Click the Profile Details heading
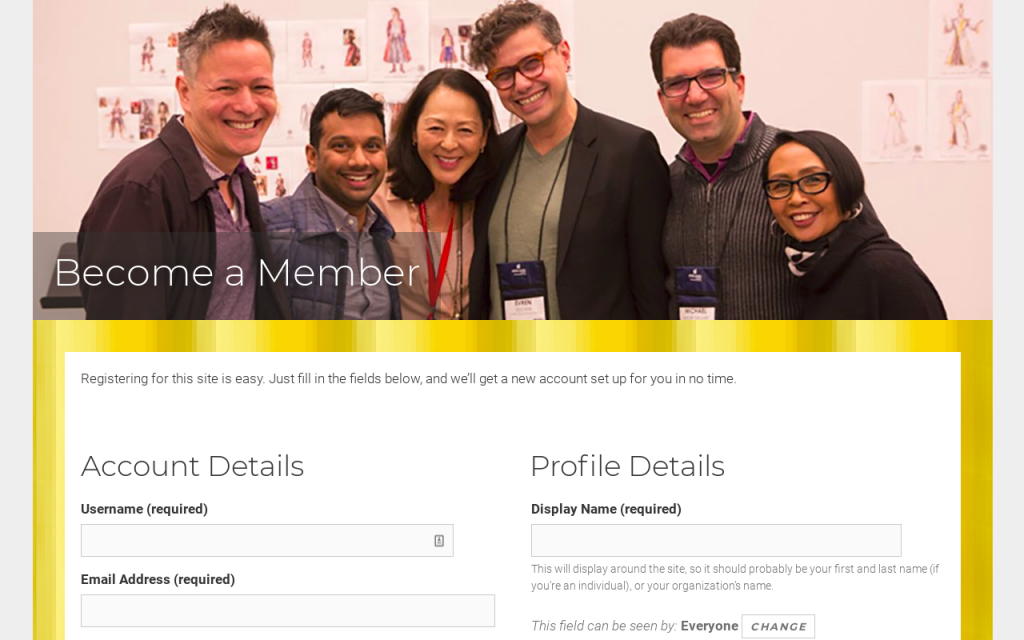This screenshot has height=640, width=1024. [628, 466]
